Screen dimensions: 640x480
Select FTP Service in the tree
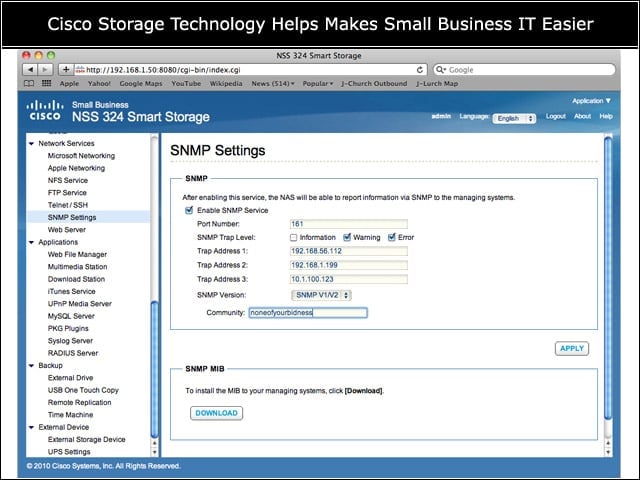point(67,193)
